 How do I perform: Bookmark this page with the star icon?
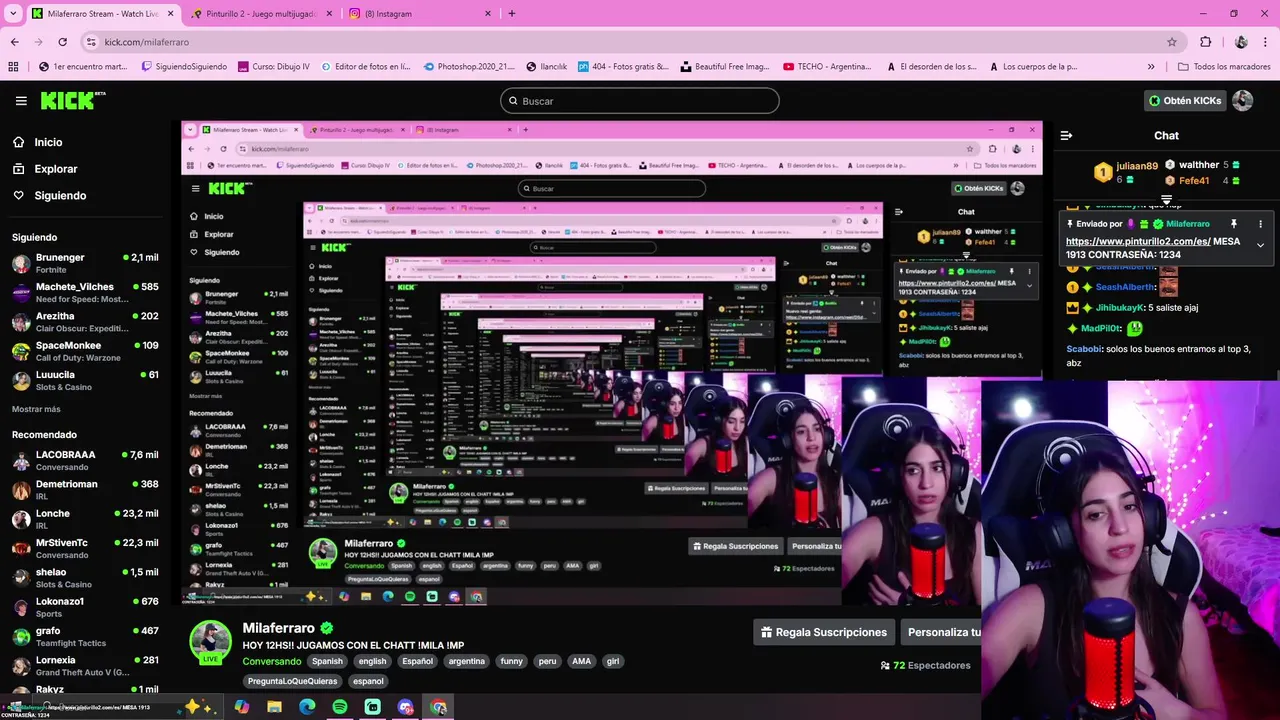coord(1172,42)
